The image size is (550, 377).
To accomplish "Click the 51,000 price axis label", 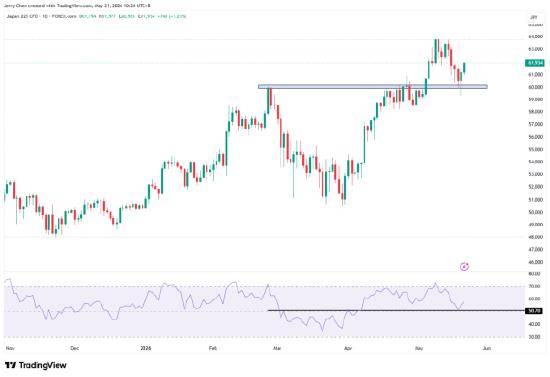I will [x=535, y=200].
